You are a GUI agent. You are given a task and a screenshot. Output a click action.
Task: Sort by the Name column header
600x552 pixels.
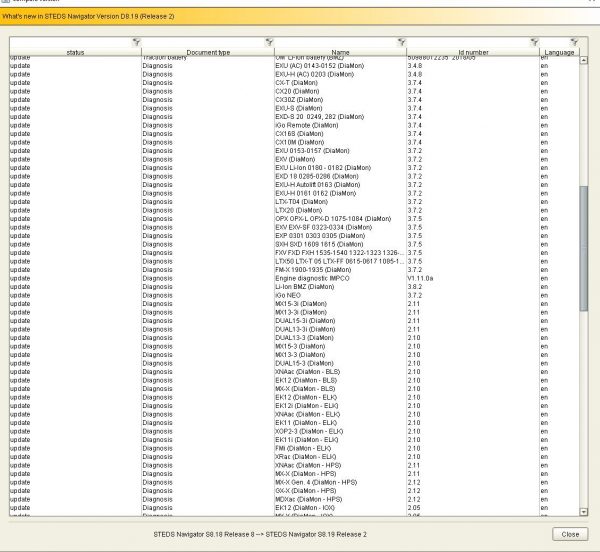(341, 52)
